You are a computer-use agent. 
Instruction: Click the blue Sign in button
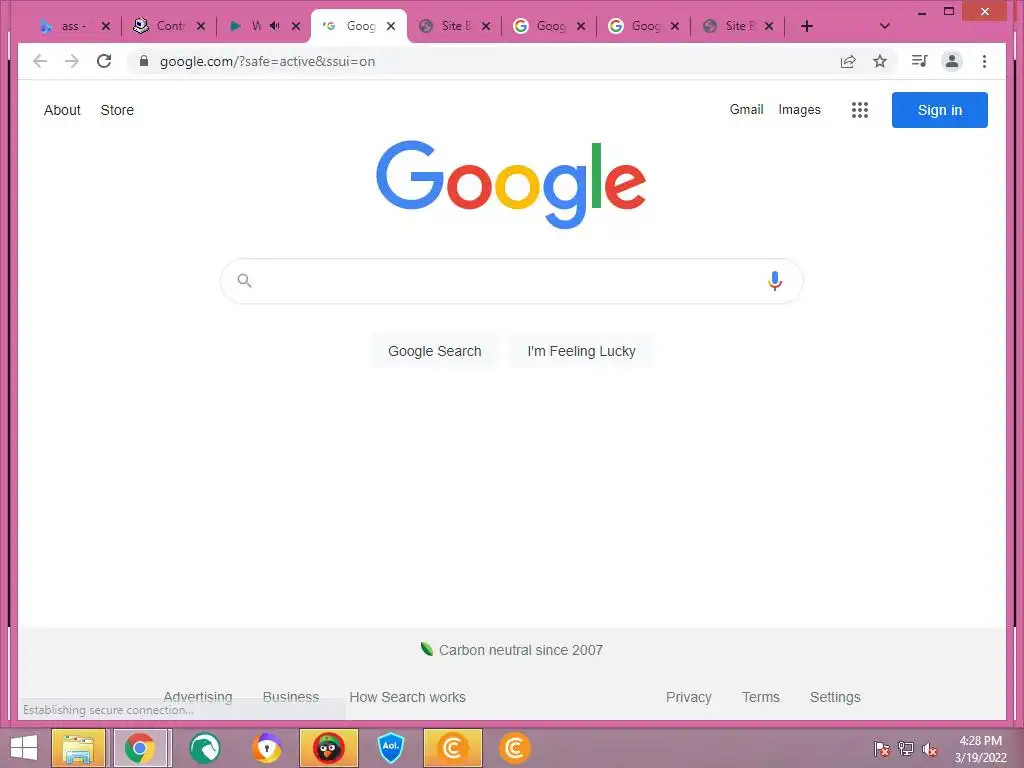(x=939, y=110)
